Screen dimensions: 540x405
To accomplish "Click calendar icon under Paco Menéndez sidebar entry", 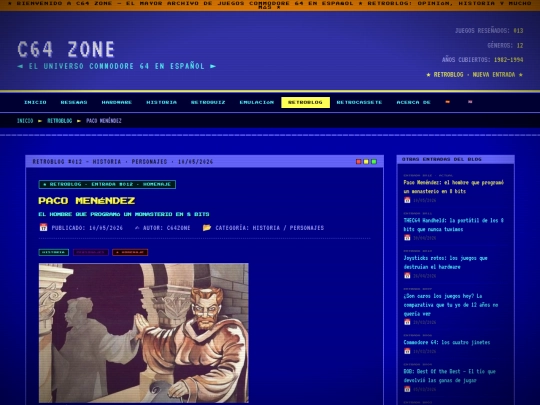I will point(407,200).
